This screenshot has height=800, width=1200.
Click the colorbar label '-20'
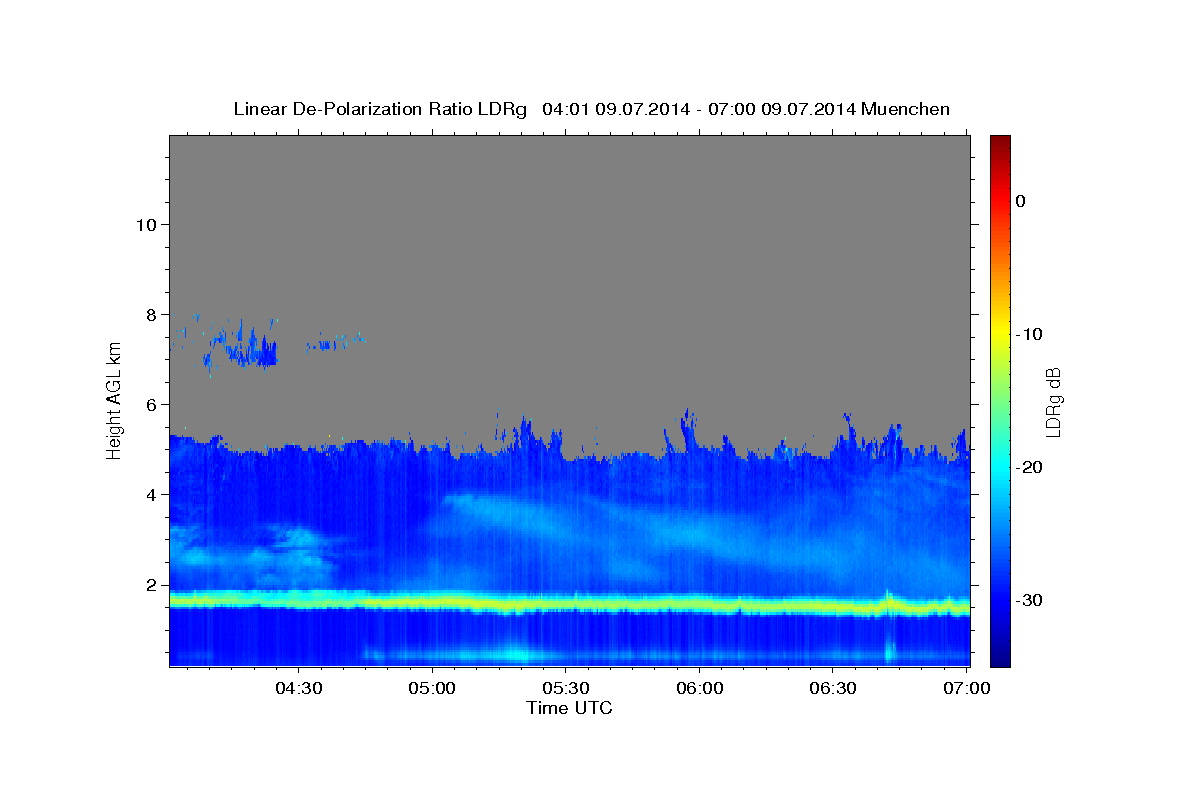(x=1029, y=467)
